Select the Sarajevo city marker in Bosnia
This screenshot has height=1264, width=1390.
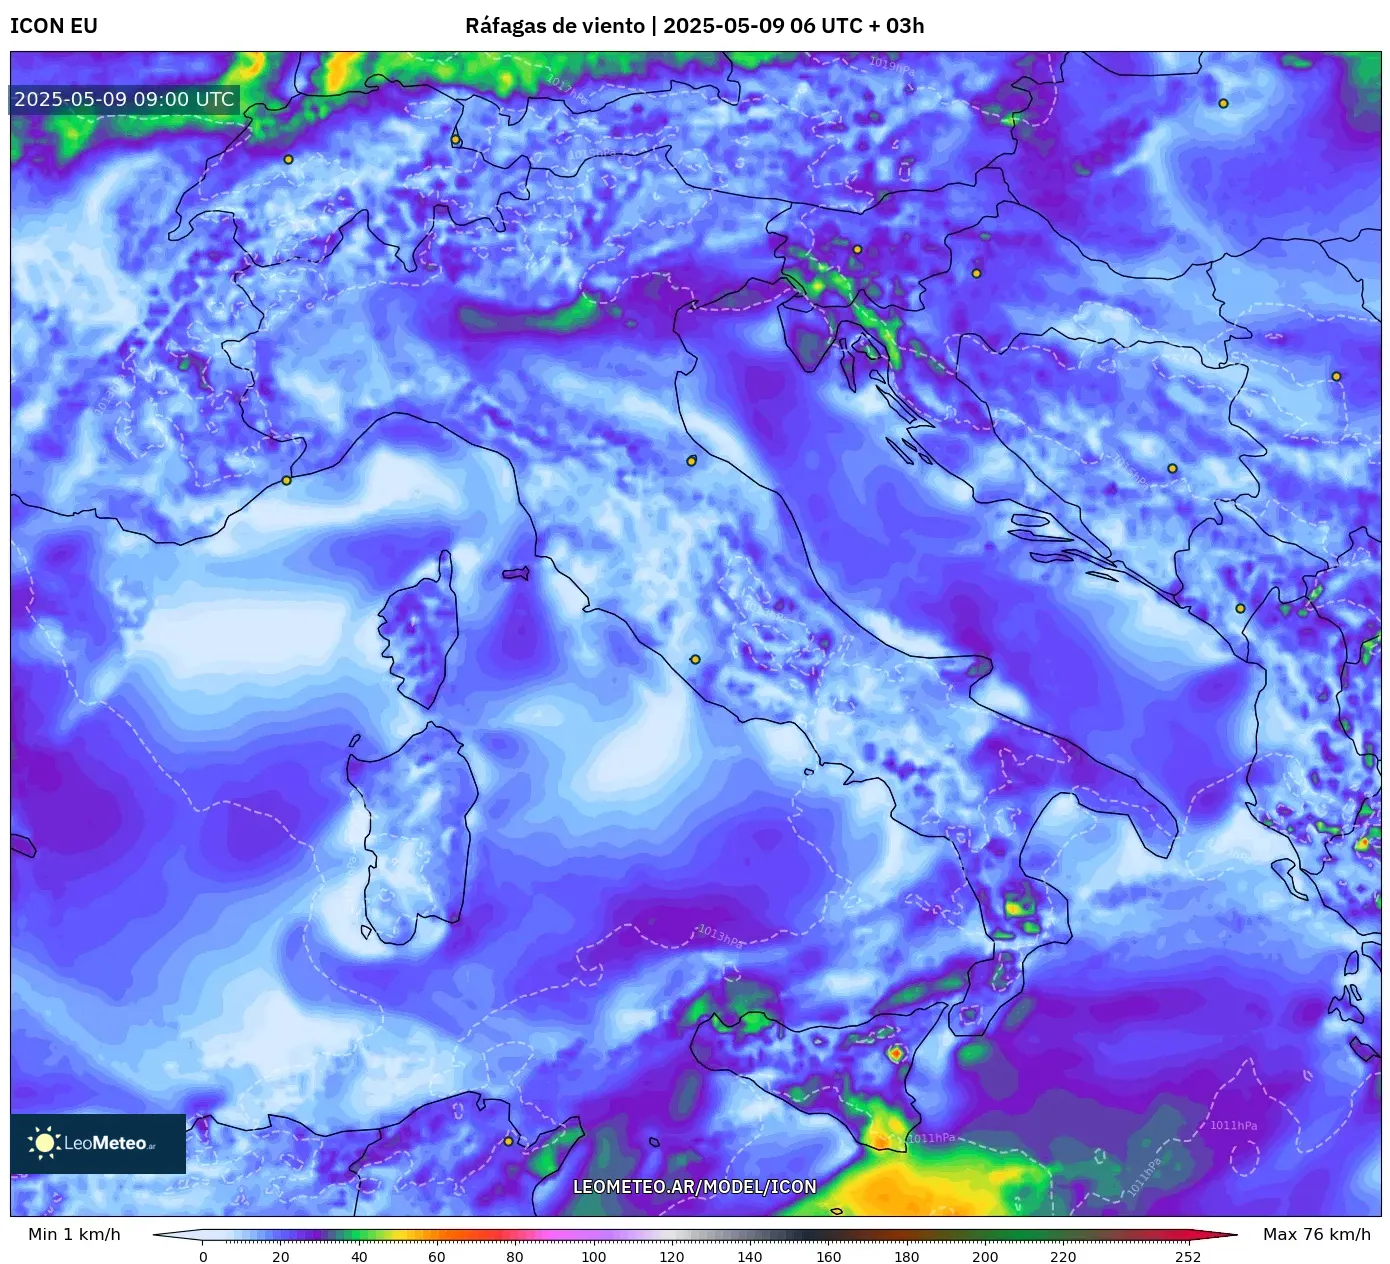click(x=1172, y=468)
